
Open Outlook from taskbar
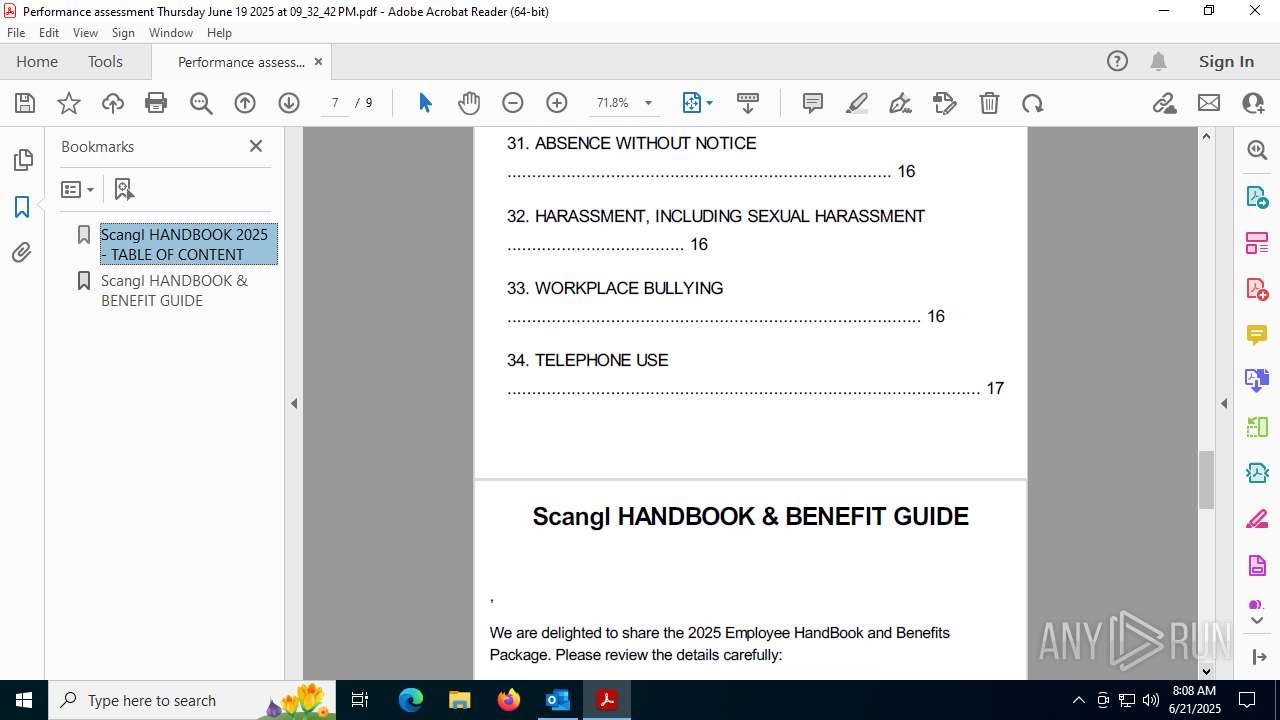(x=558, y=700)
